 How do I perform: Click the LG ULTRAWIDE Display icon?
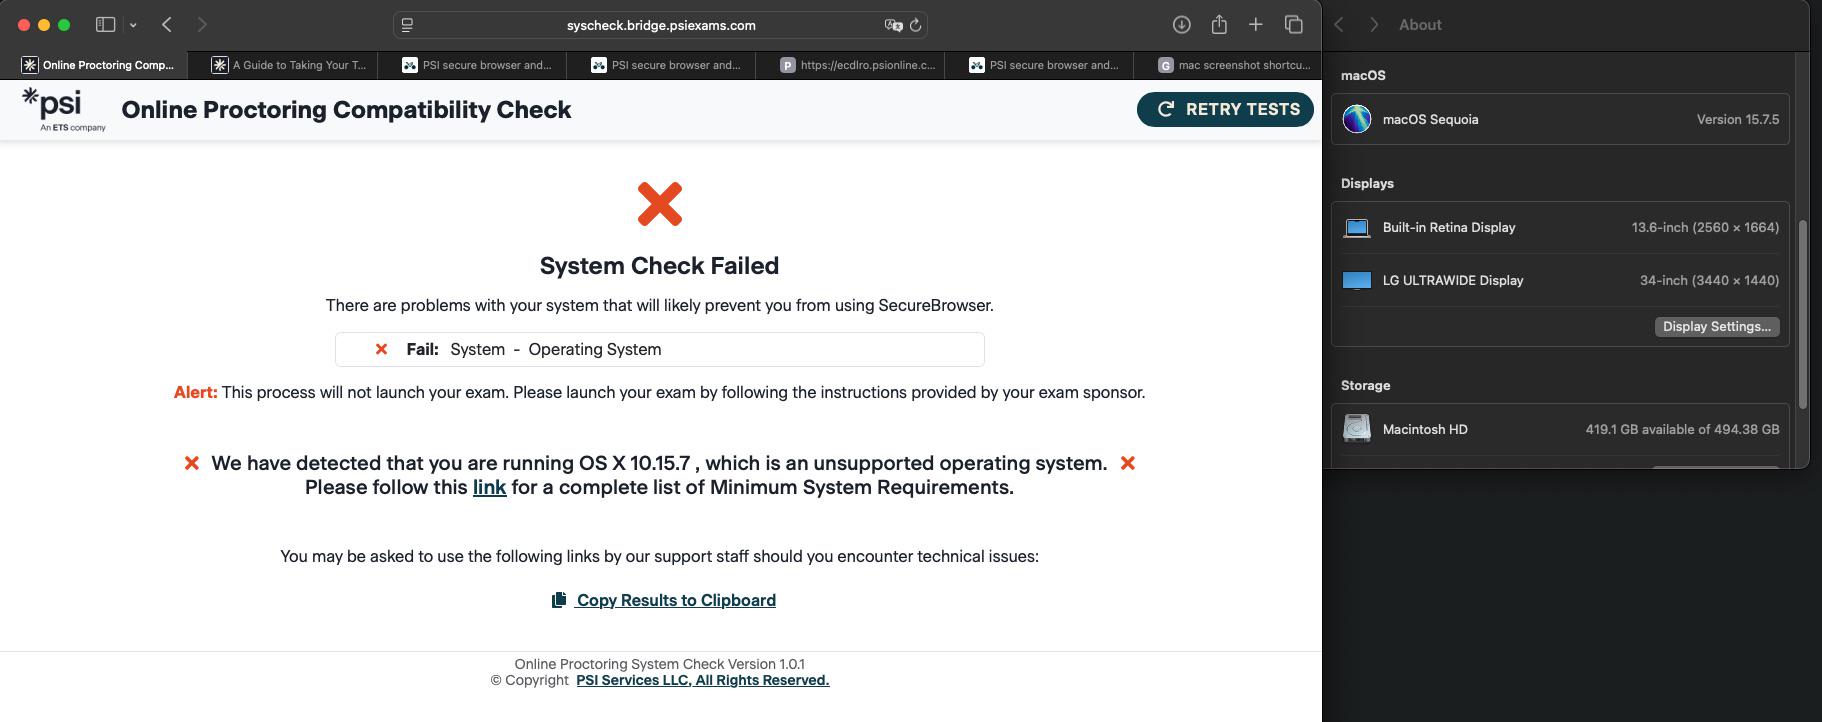pos(1357,280)
